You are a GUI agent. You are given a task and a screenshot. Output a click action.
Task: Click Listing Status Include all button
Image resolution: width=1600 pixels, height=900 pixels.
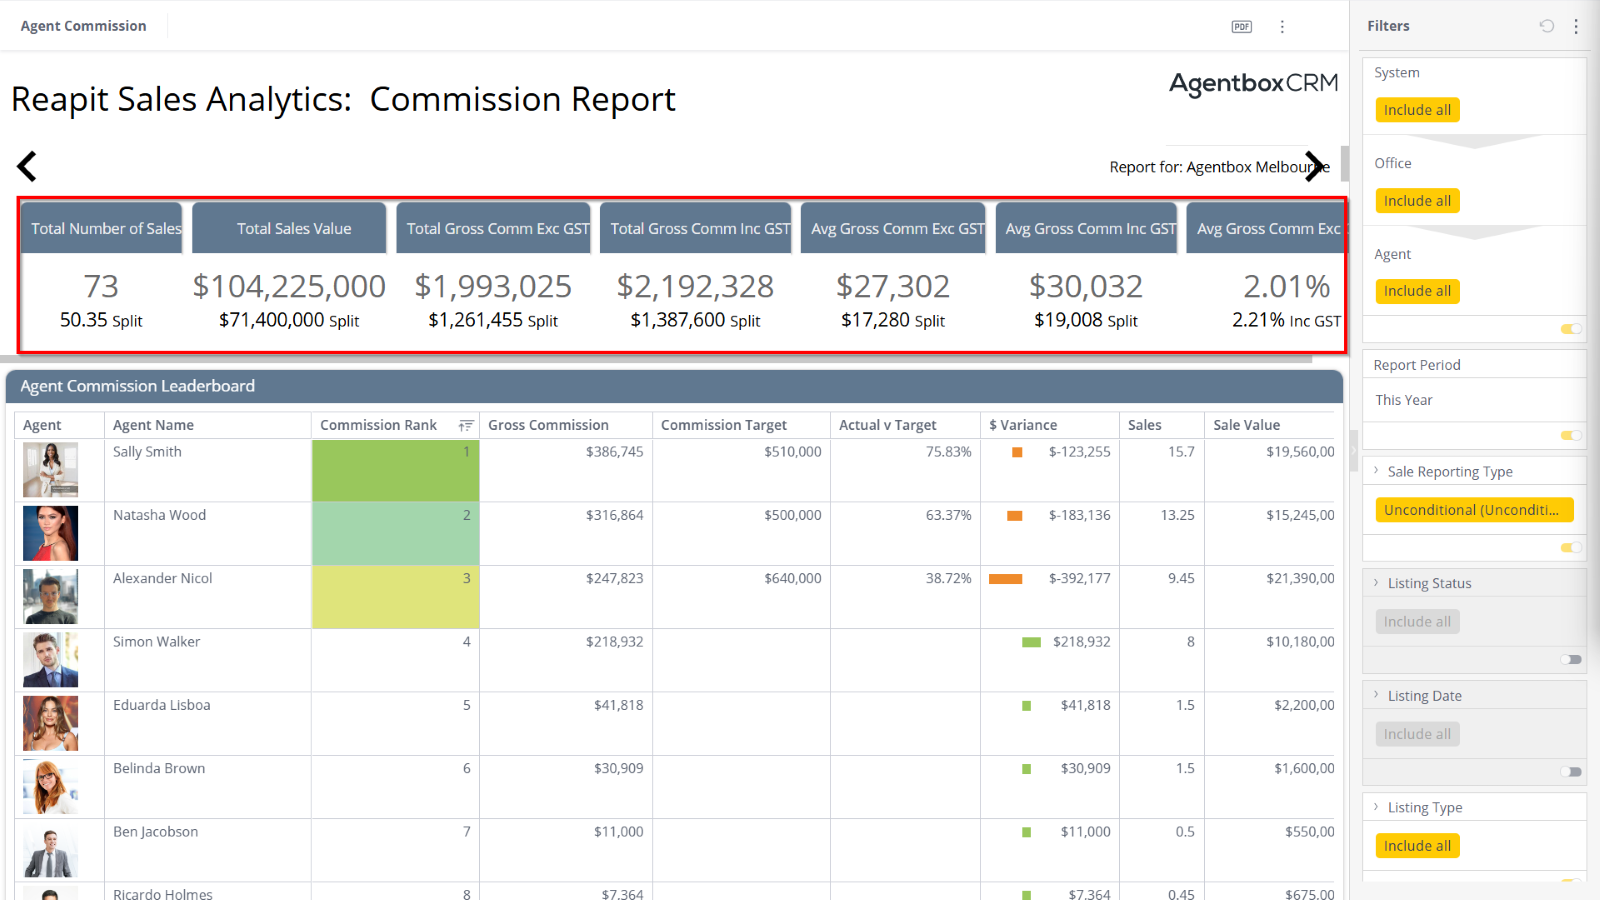tap(1417, 622)
